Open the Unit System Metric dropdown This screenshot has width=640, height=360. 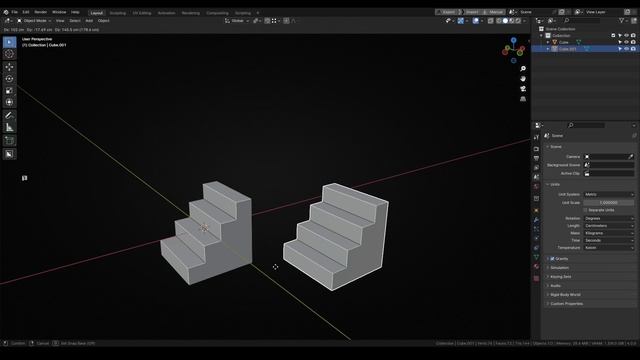pos(609,195)
